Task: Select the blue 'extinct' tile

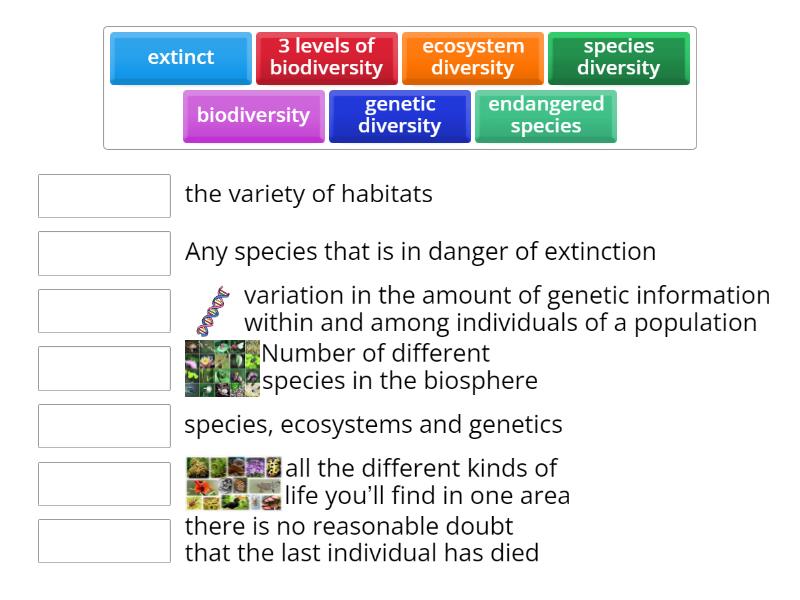Action: (x=180, y=58)
